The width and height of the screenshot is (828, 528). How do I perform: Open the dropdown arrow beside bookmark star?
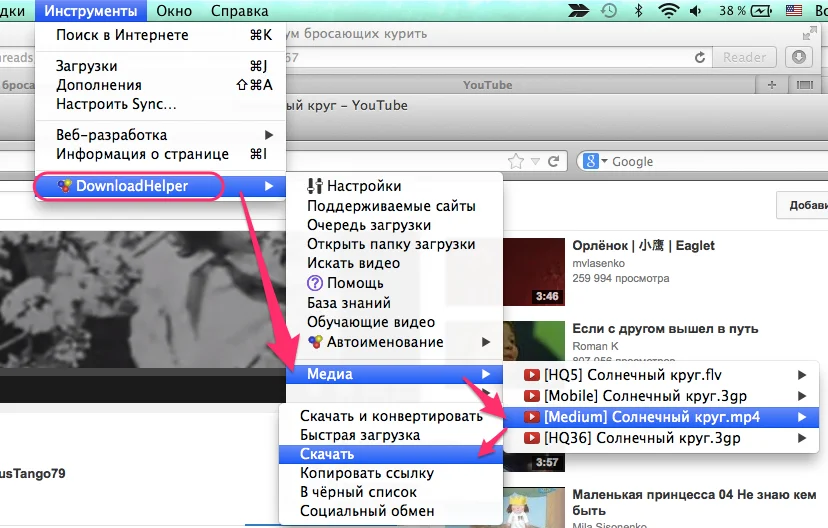pyautogui.click(x=535, y=162)
